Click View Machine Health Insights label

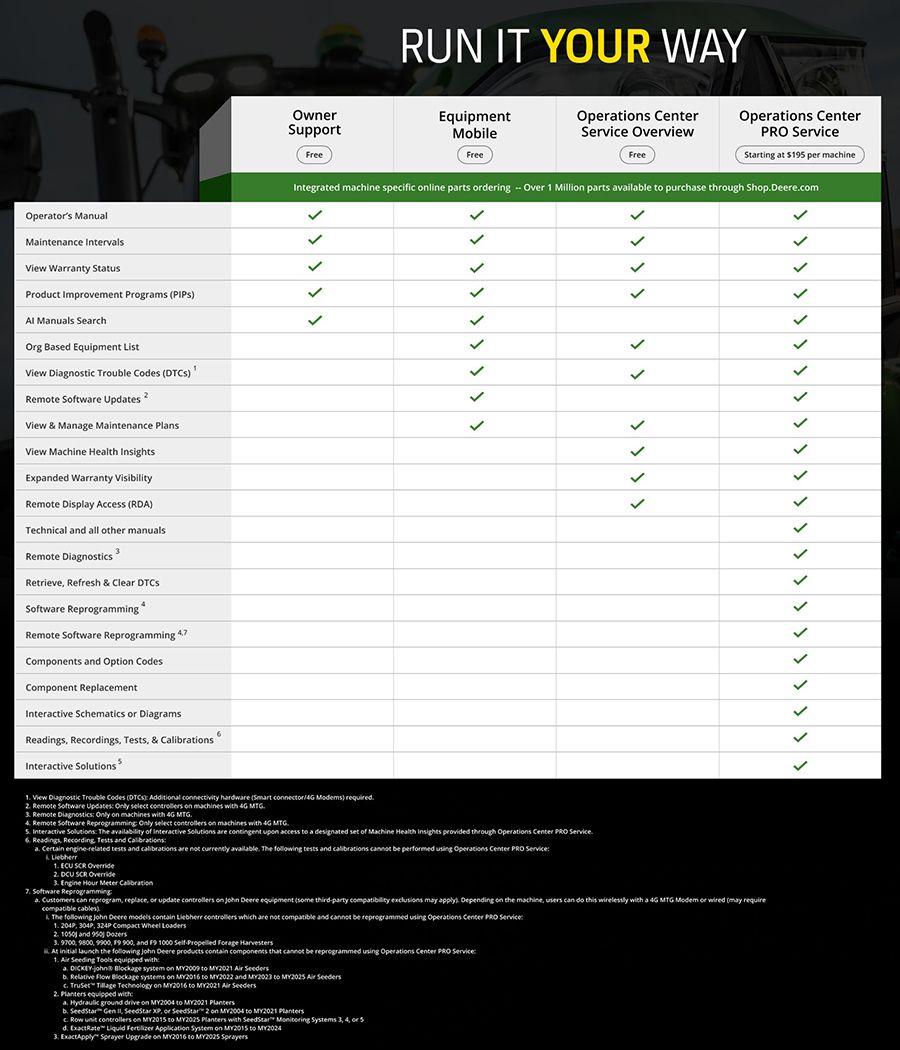tap(90, 451)
